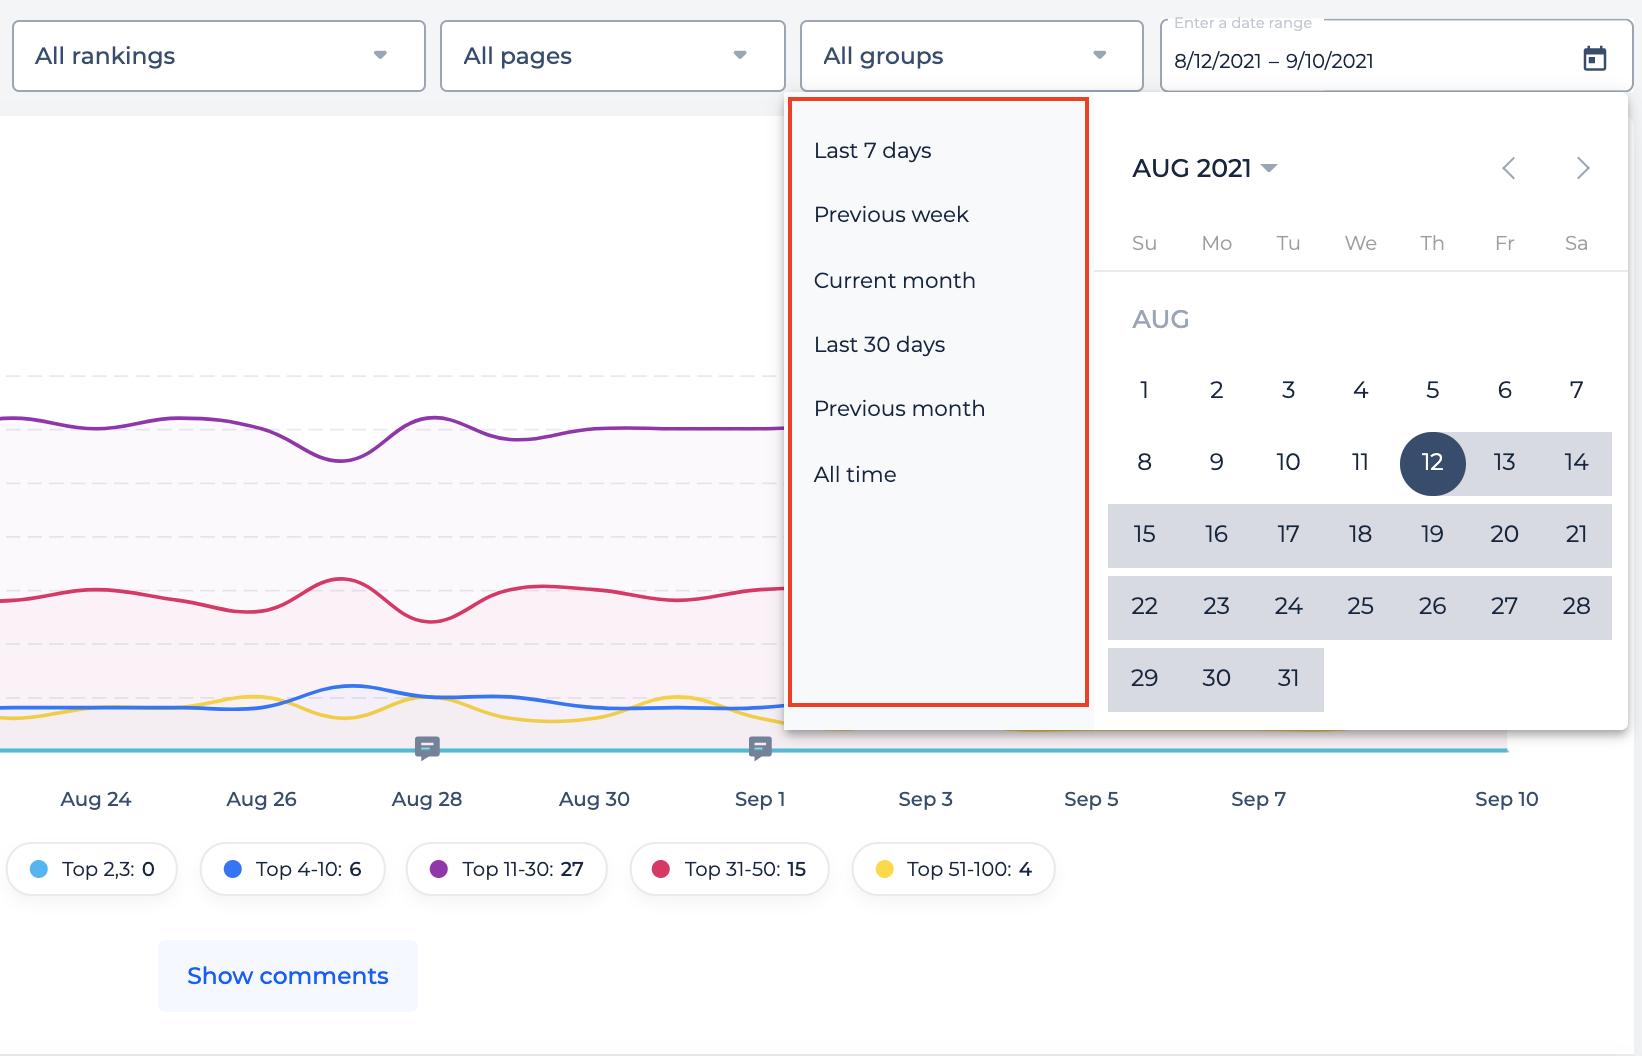Select the Current month preset
The width and height of the screenshot is (1642, 1056).
point(894,280)
